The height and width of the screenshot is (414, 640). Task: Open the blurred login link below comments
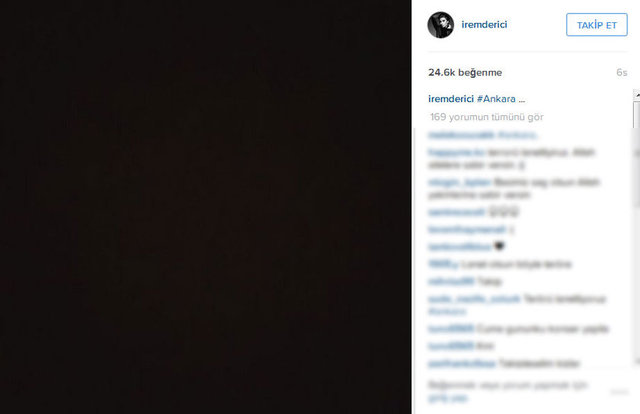coord(448,398)
